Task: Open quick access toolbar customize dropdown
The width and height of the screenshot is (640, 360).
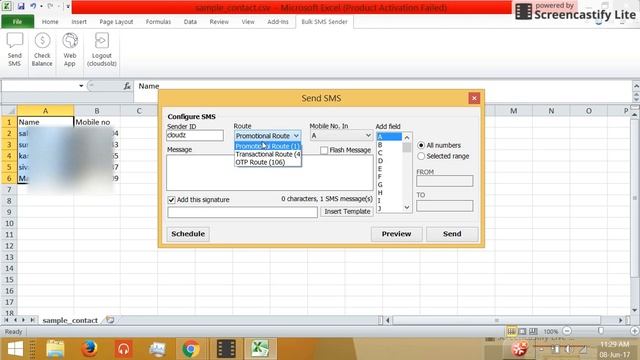Action: [68, 7]
